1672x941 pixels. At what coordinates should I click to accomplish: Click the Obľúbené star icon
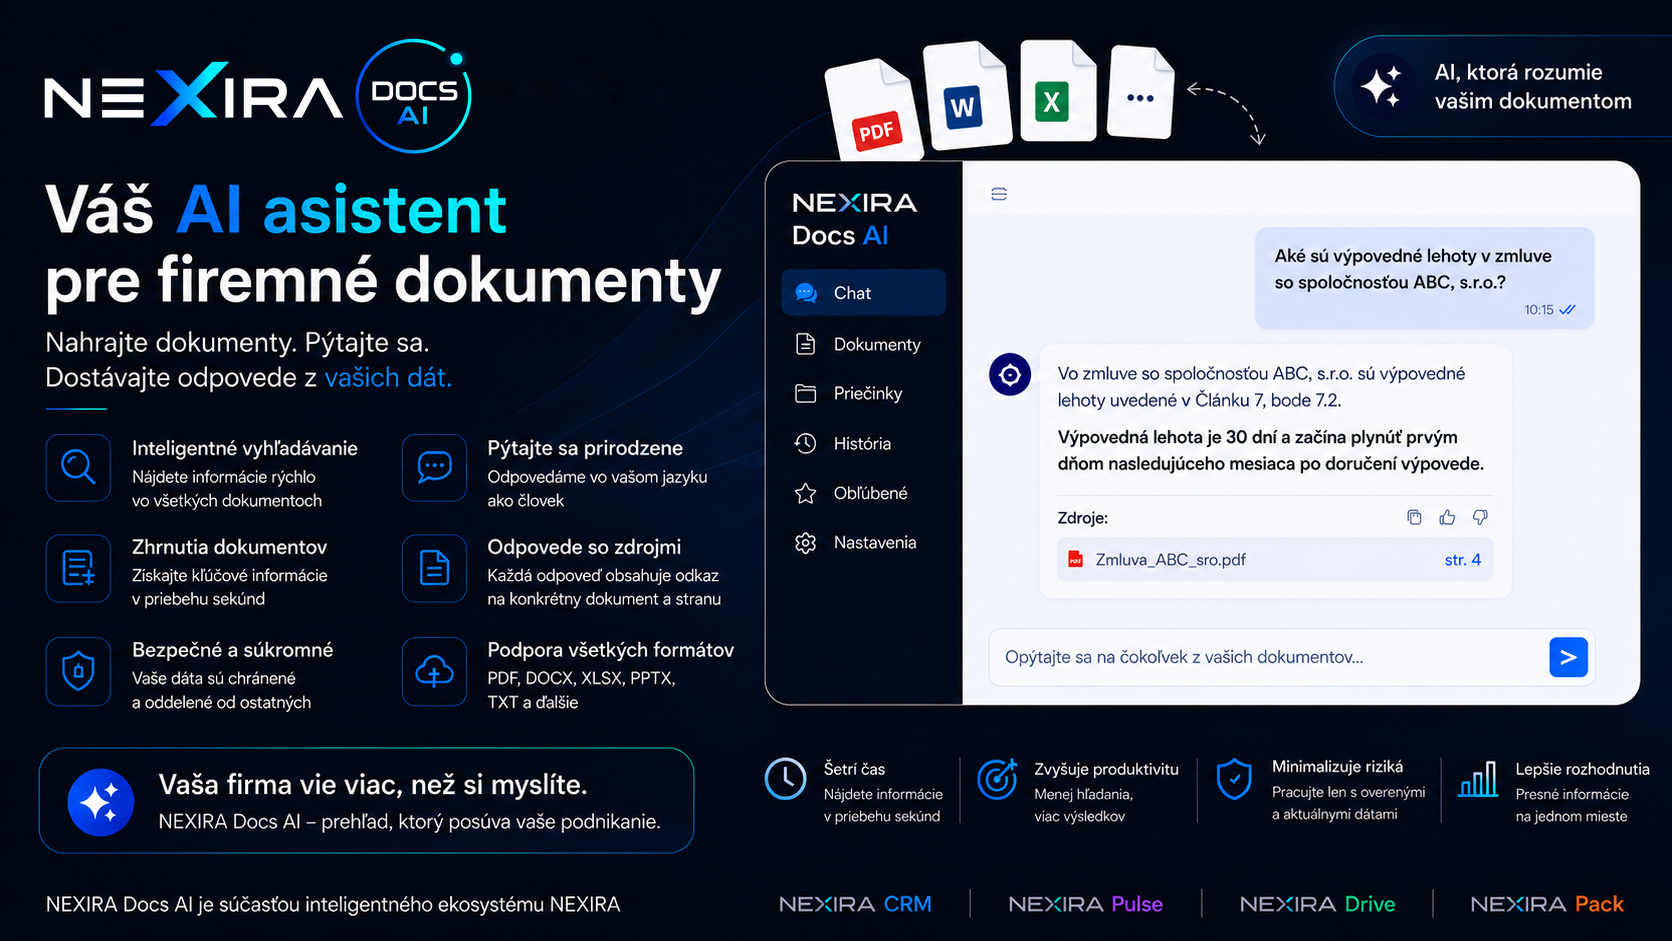coord(805,493)
